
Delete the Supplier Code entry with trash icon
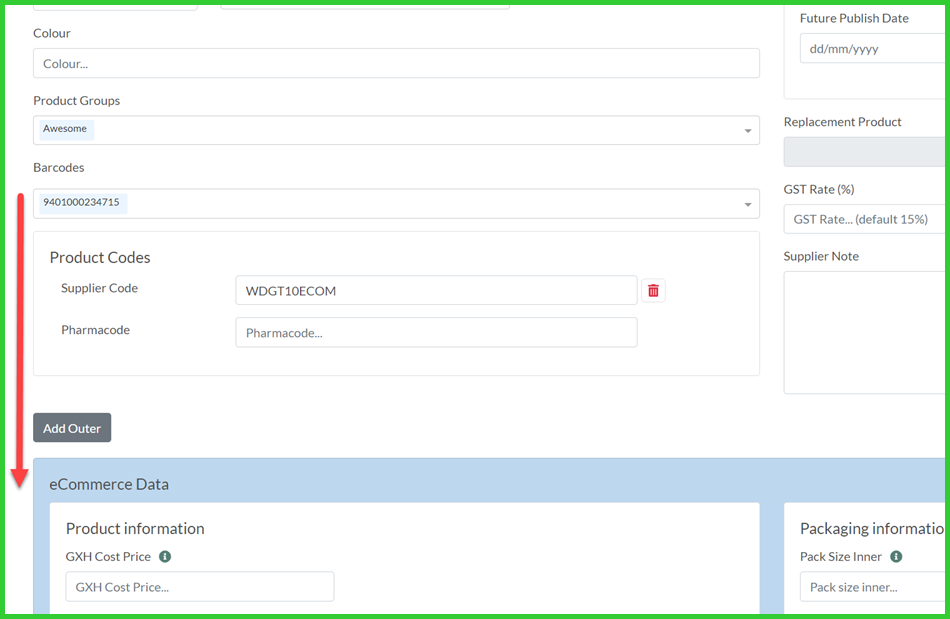click(653, 290)
